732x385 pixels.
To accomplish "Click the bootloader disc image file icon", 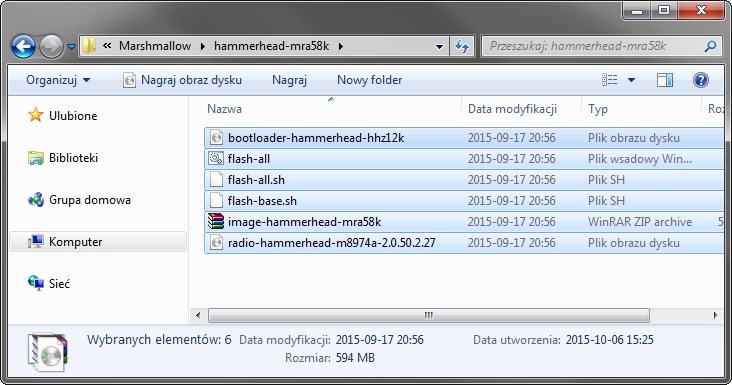I will tap(216, 138).
